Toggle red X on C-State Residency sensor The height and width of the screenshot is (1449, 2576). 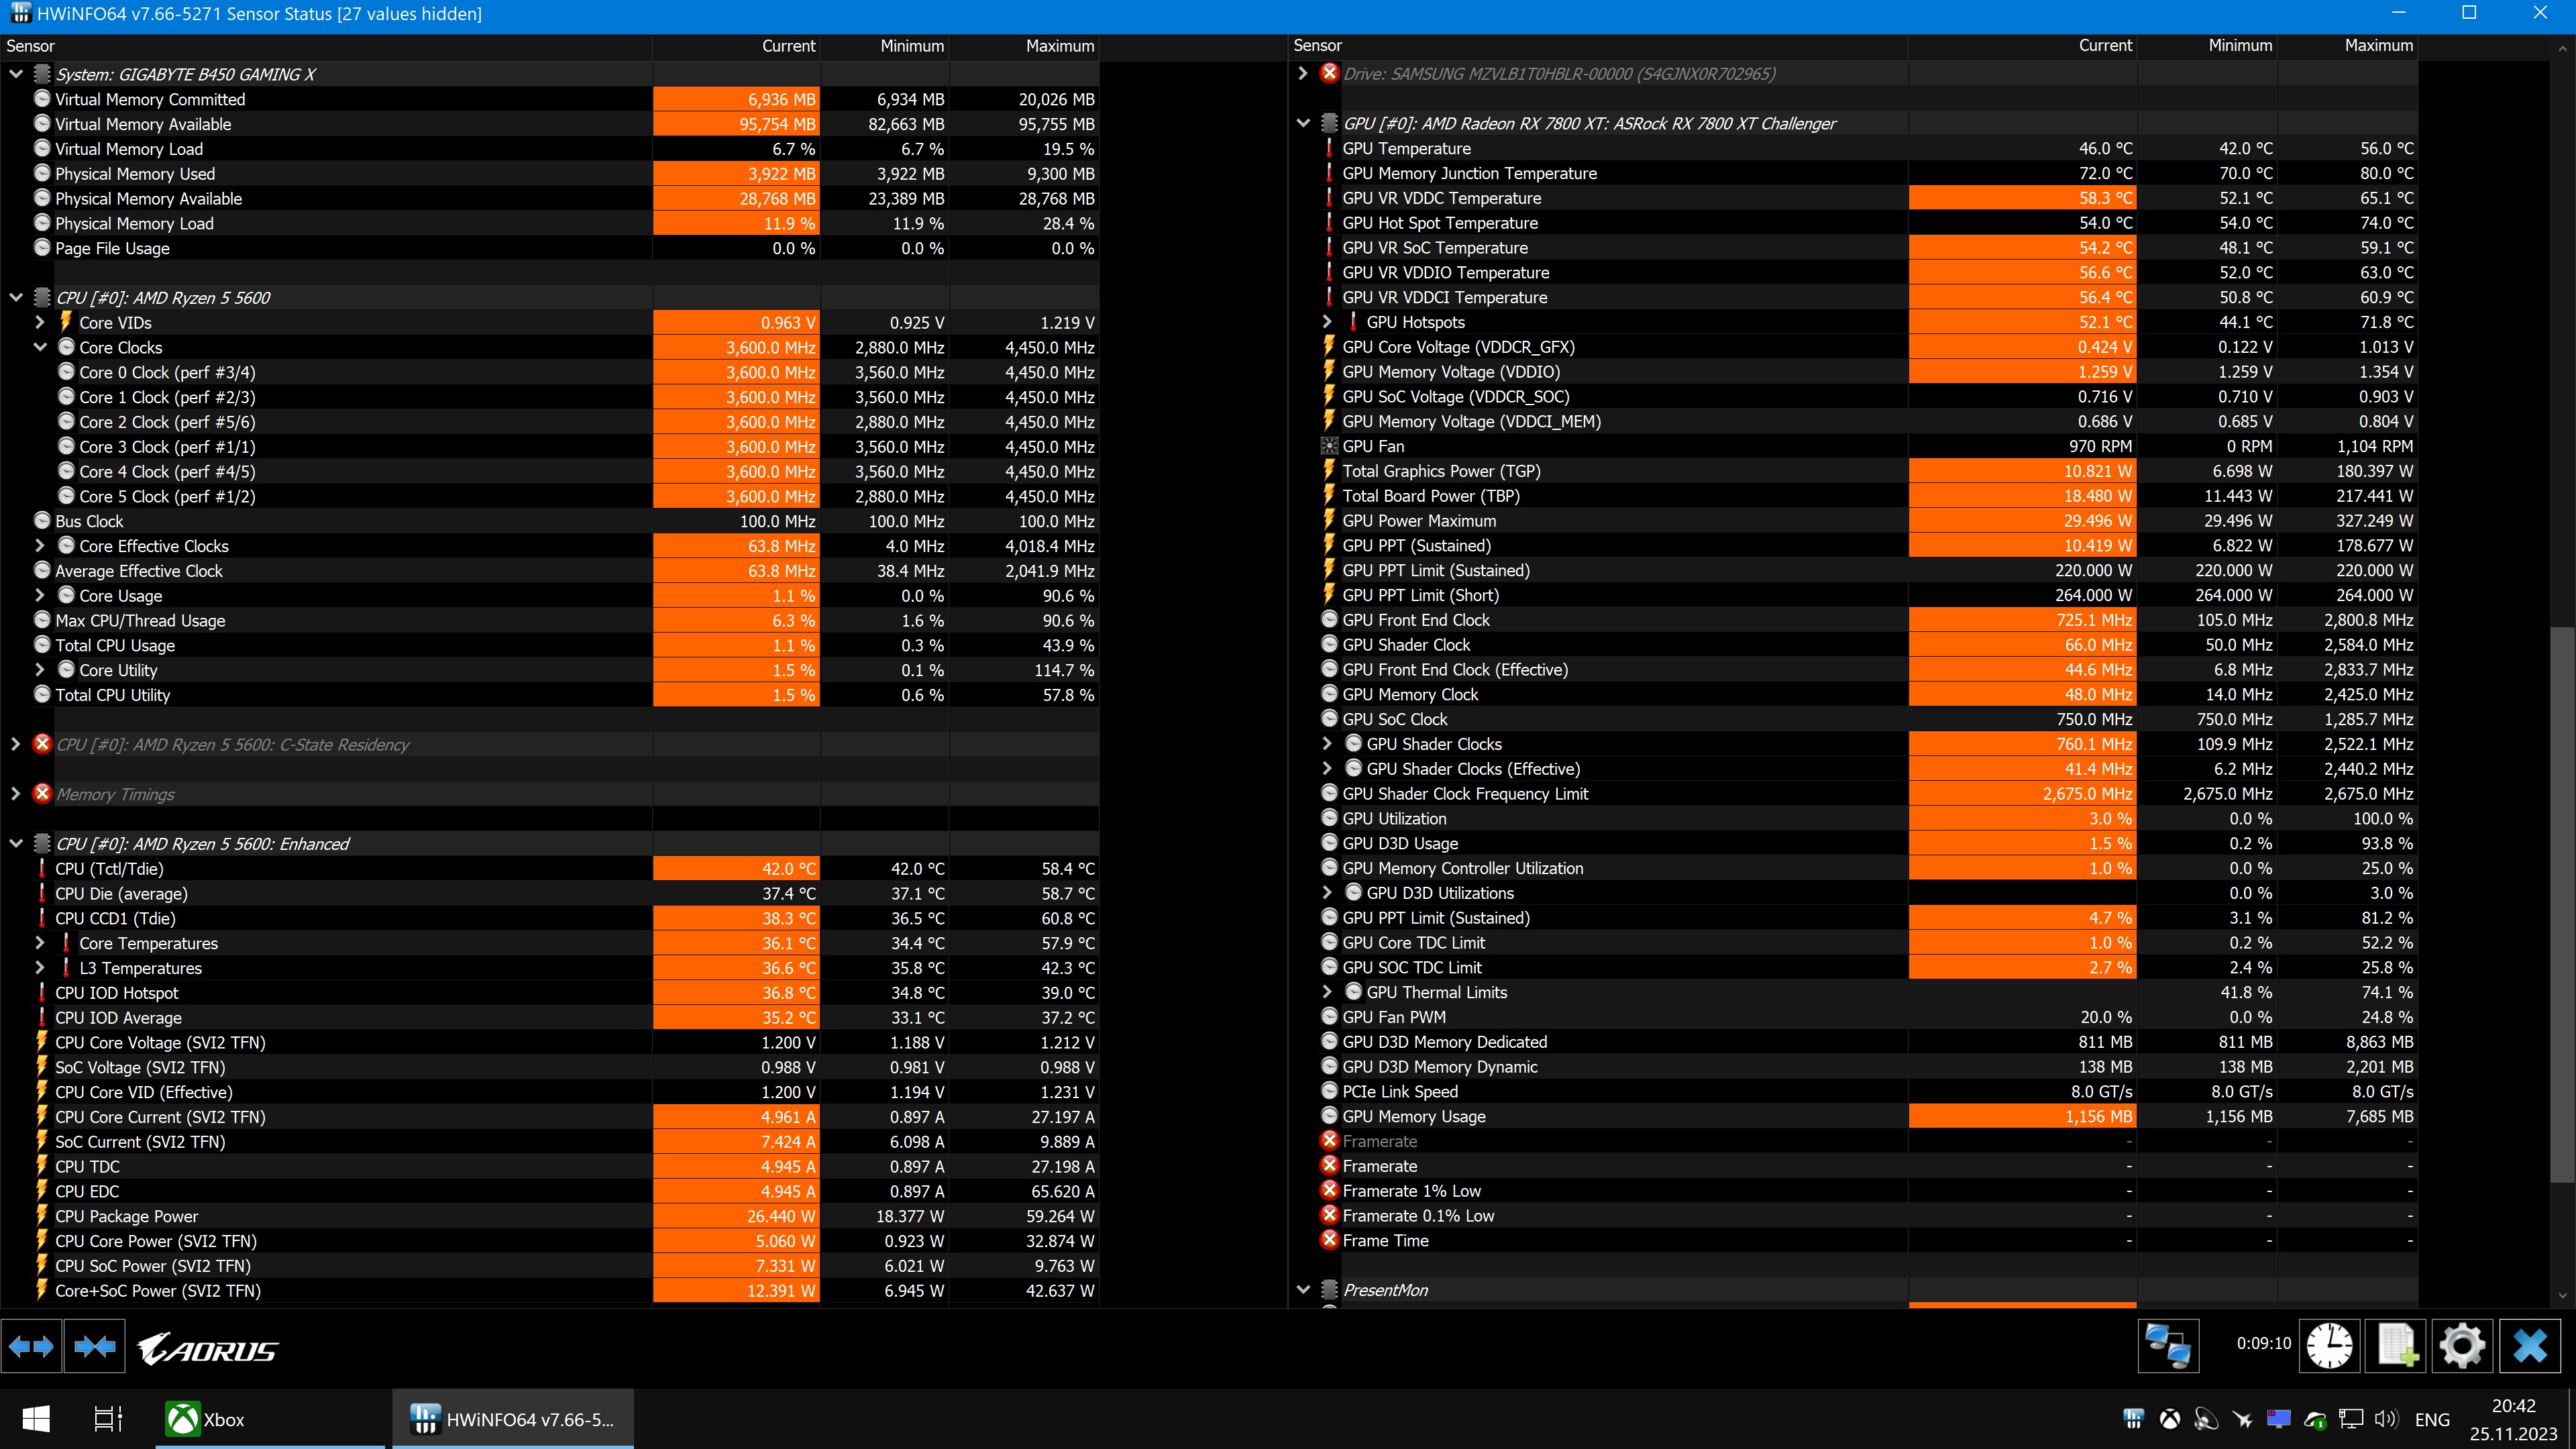(x=42, y=744)
